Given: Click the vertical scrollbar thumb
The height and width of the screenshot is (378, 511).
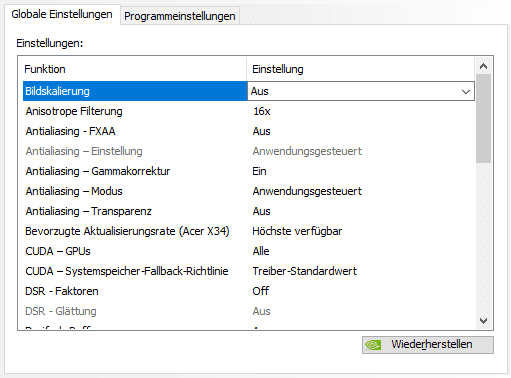Looking at the screenshot, I should point(484,119).
